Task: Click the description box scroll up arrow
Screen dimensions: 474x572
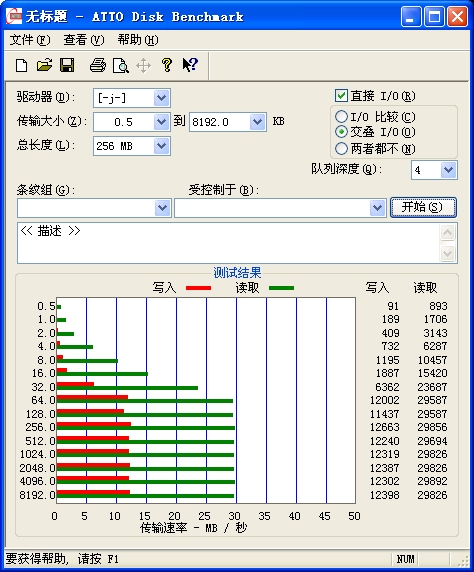Action: click(448, 232)
